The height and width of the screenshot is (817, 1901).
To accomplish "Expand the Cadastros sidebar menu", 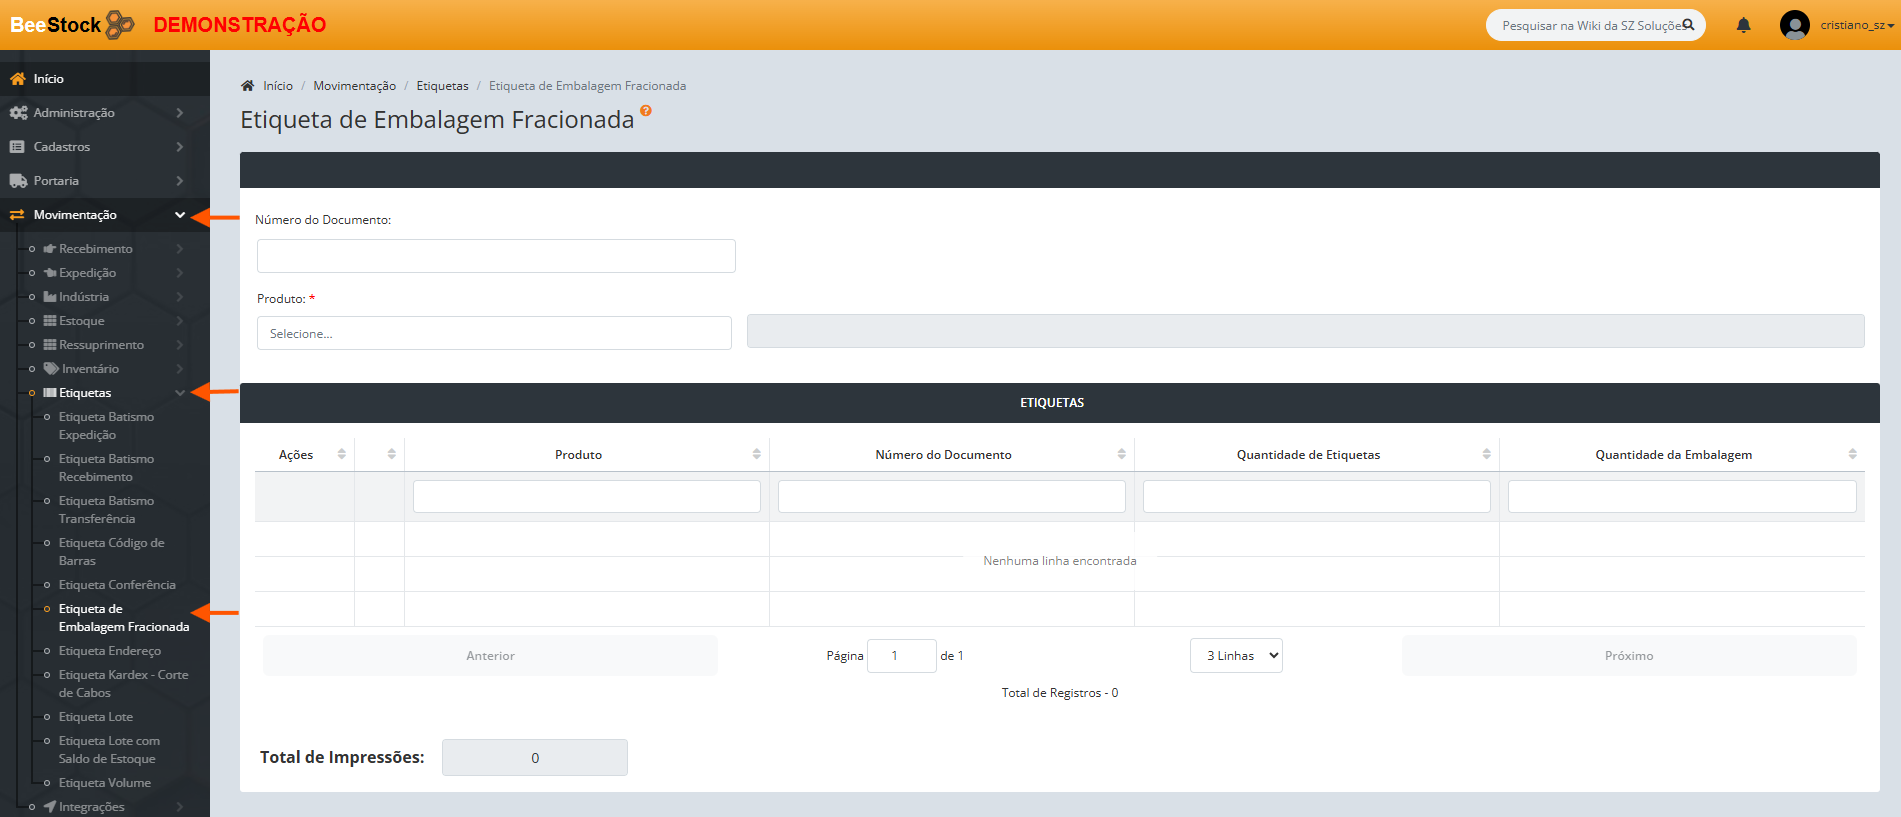I will 95,147.
